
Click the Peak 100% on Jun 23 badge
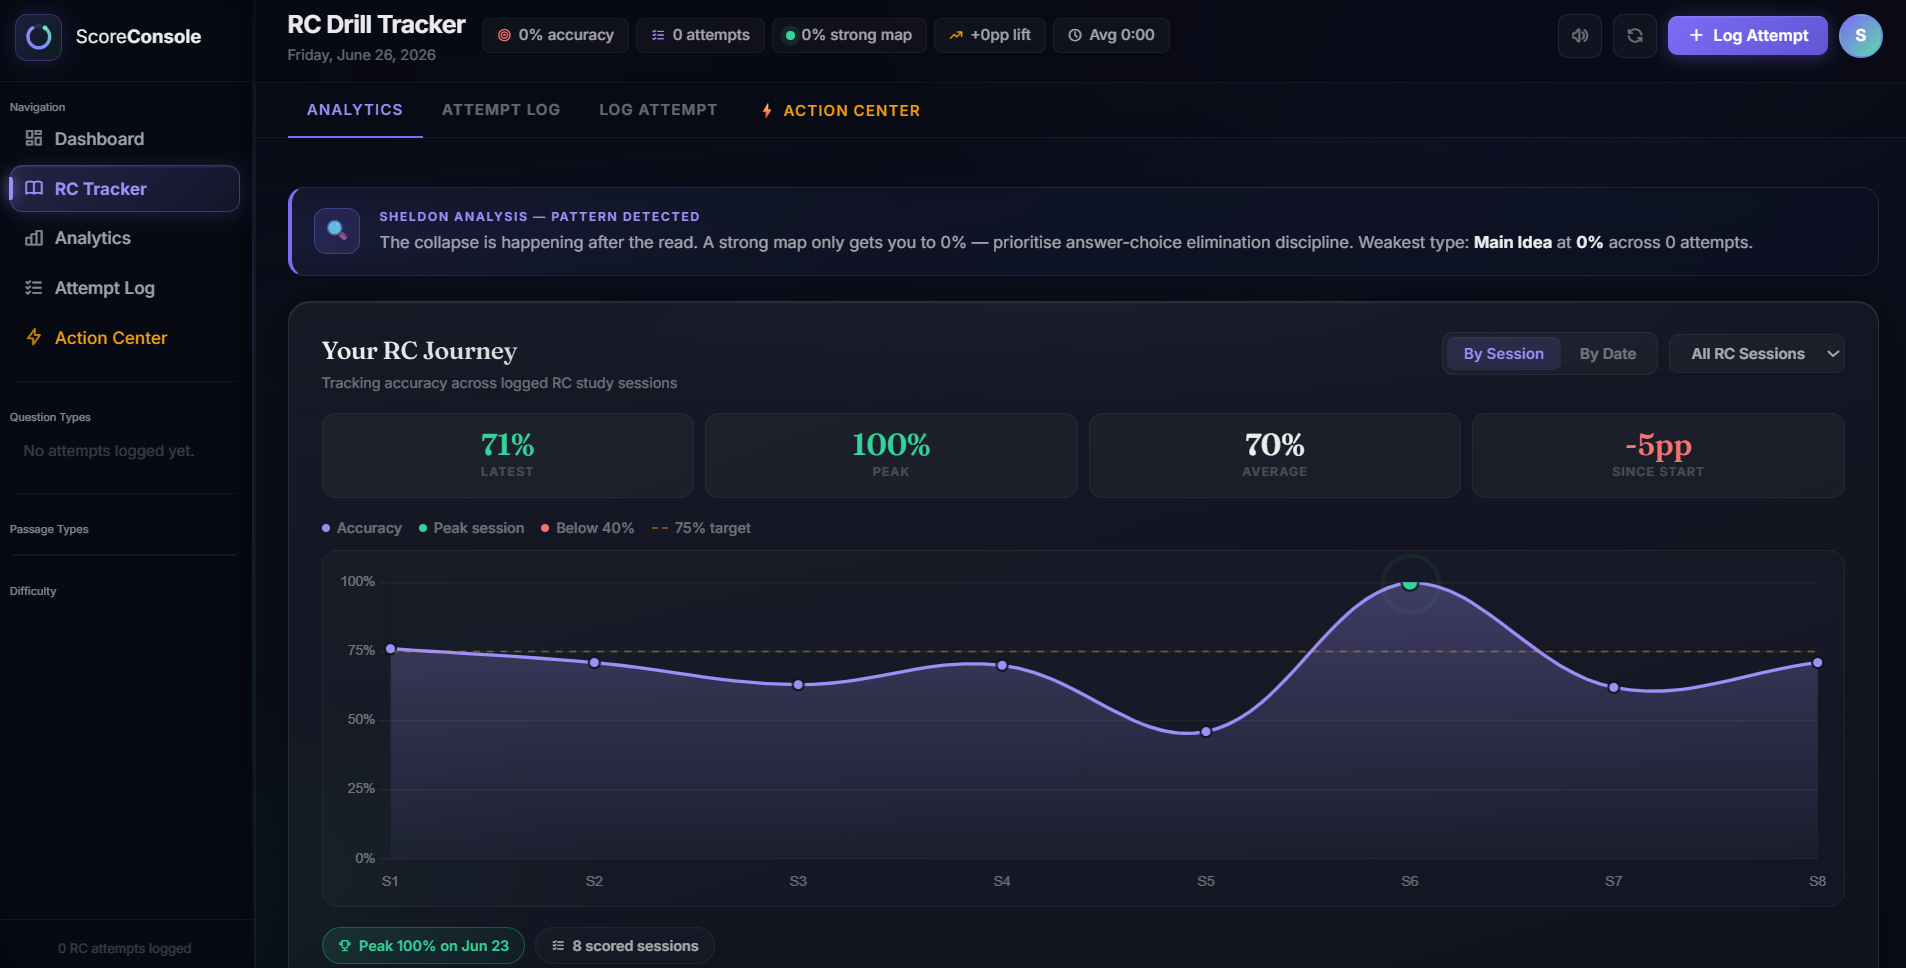pyautogui.click(x=423, y=946)
